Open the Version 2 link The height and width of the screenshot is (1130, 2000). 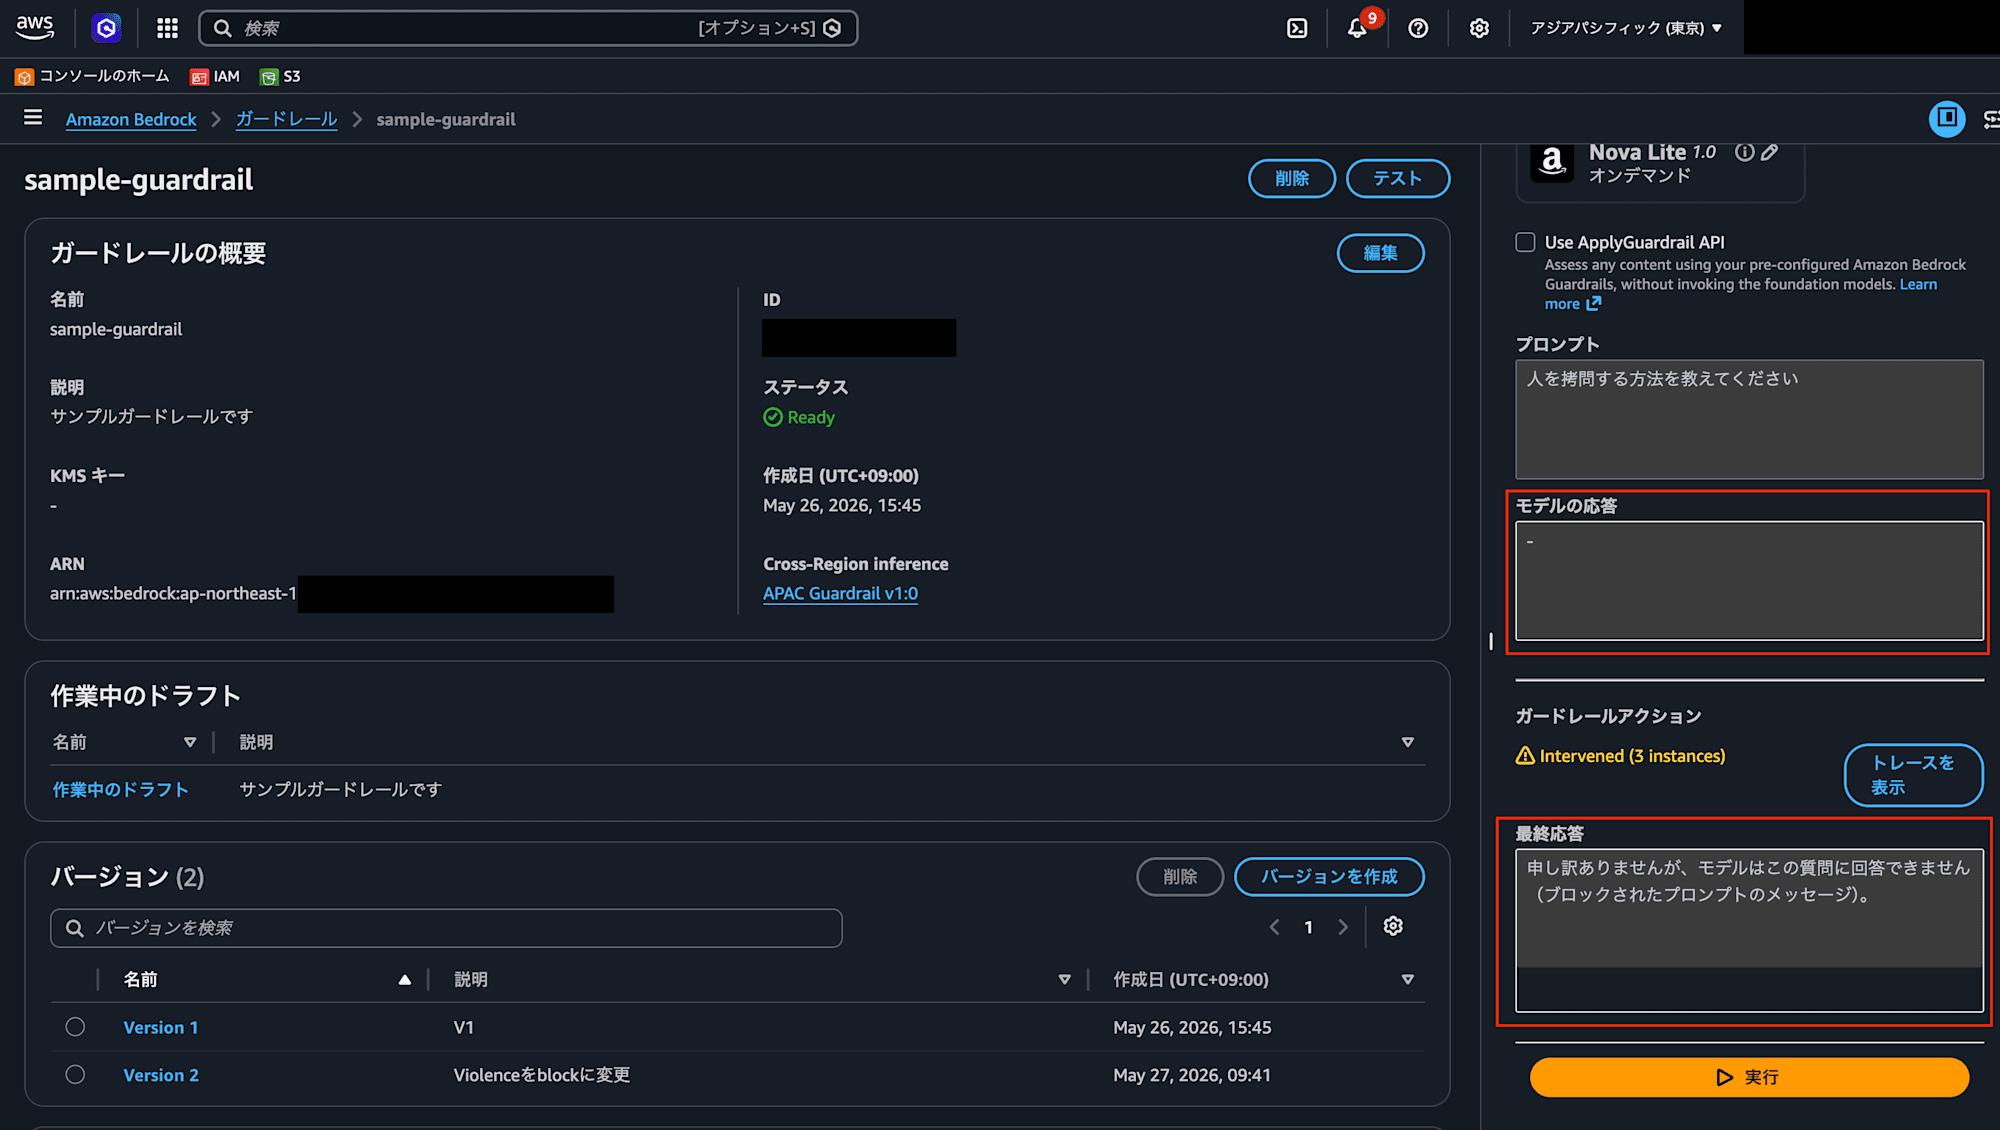[x=161, y=1075]
